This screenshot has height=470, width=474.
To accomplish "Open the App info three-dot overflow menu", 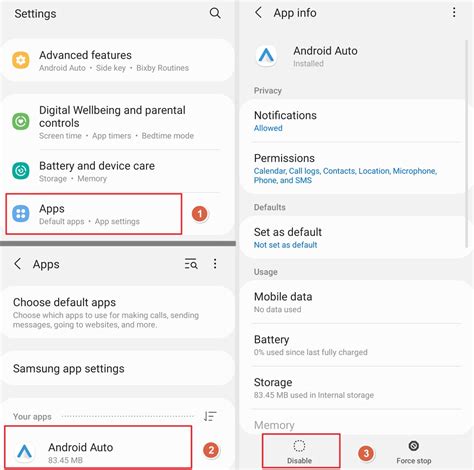I will 454,13.
